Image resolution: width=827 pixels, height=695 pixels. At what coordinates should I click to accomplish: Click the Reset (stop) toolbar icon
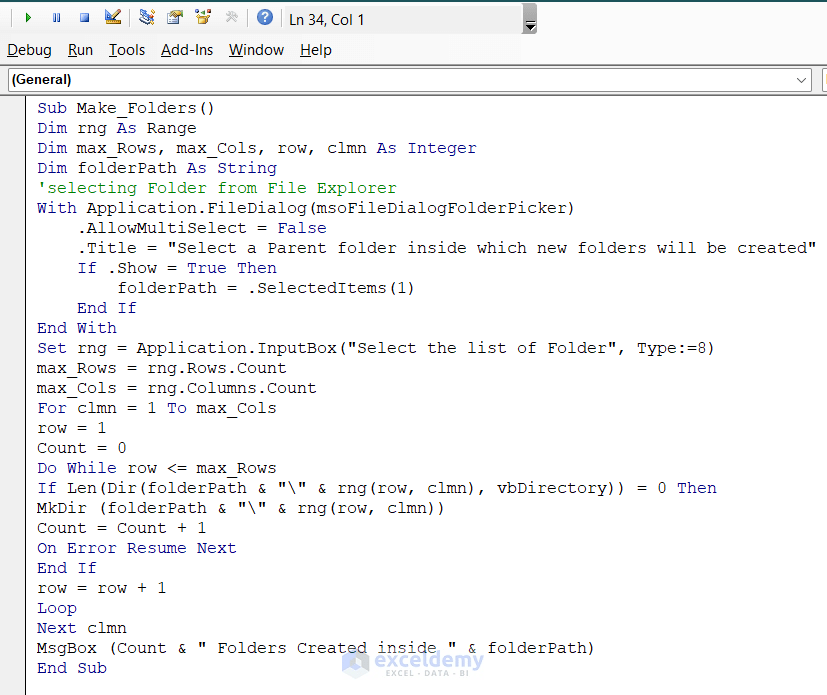[84, 18]
